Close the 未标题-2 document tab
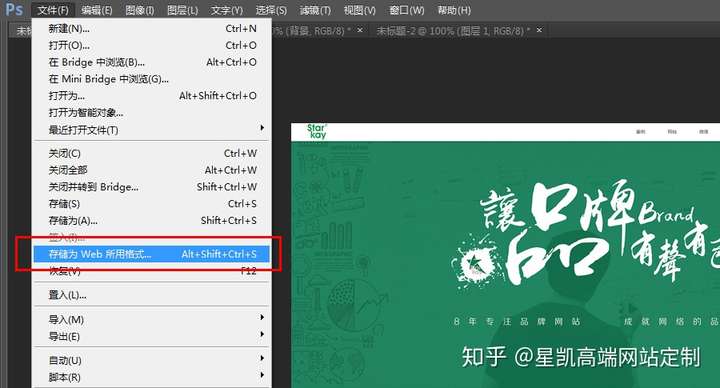Viewport: 720px width, 388px height. pyautogui.click(x=539, y=30)
